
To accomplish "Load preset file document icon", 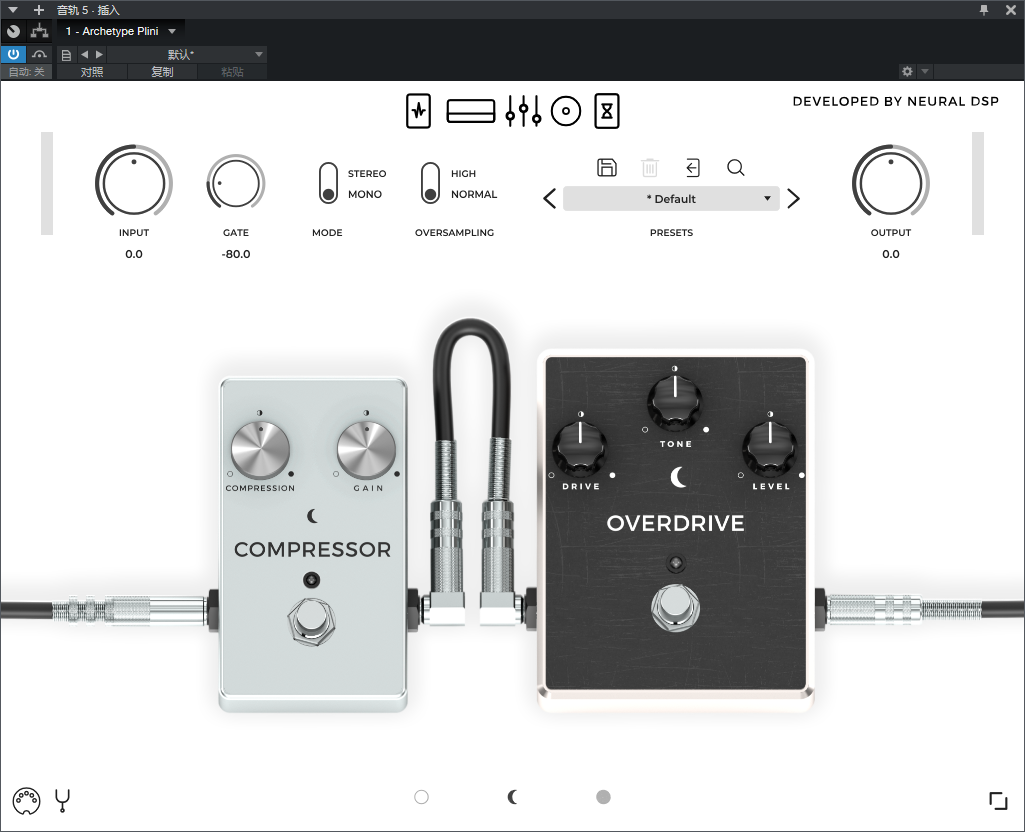I will click(66, 55).
